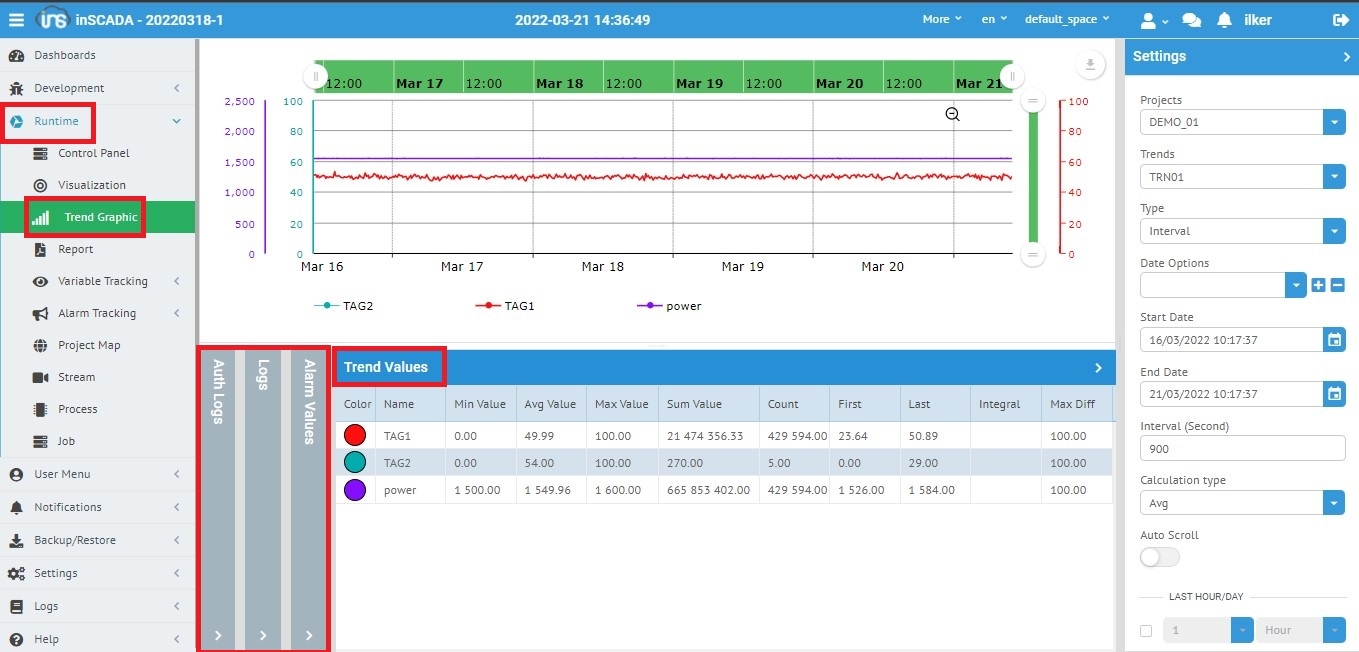Click the plus icon beside Date Options

coord(1318,285)
